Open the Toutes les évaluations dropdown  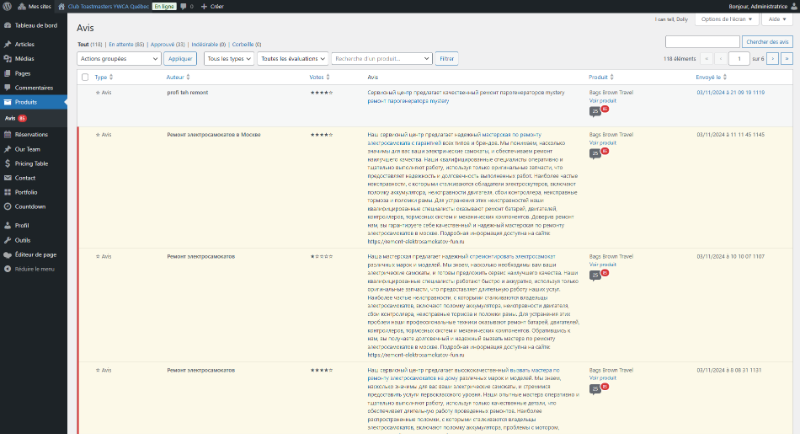pos(290,59)
